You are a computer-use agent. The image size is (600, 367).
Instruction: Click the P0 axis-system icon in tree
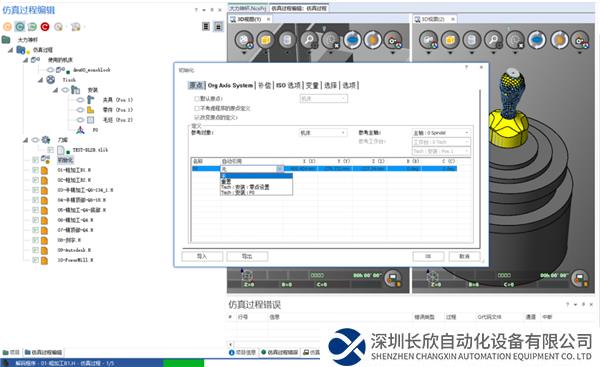(x=80, y=130)
